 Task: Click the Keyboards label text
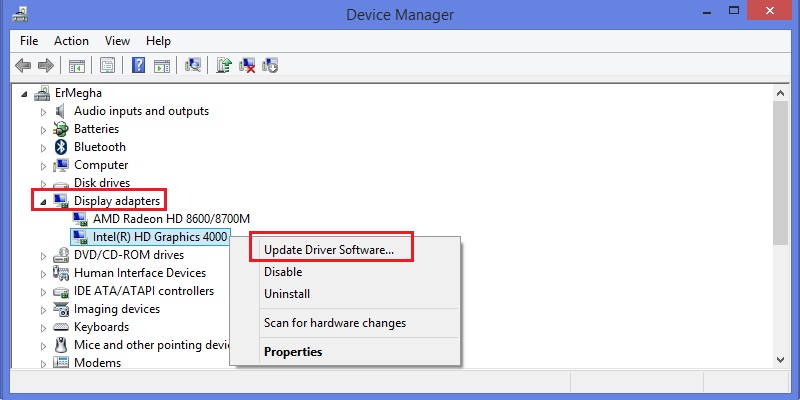(101, 327)
